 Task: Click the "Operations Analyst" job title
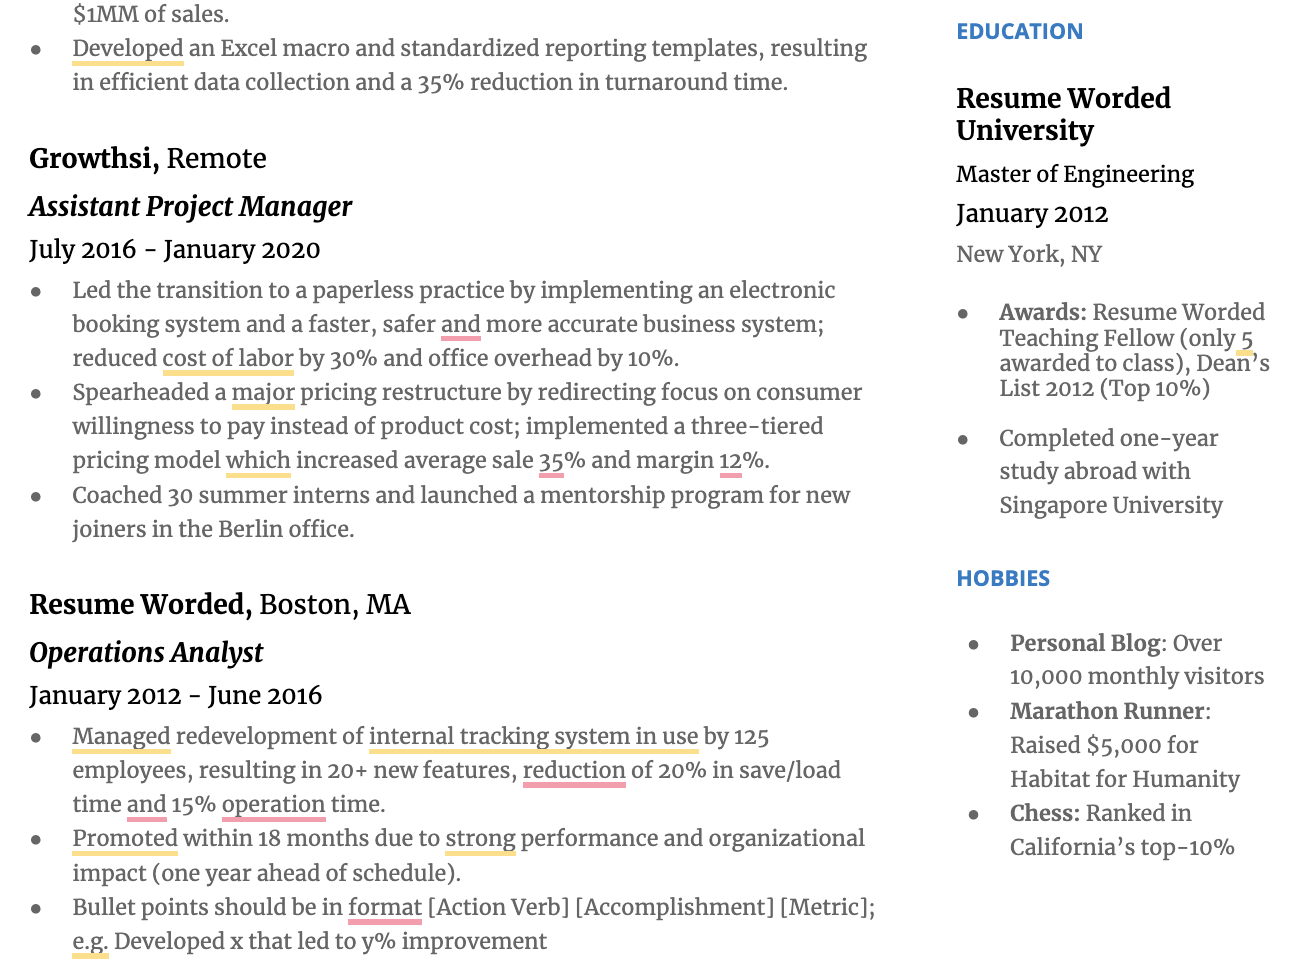point(146,653)
